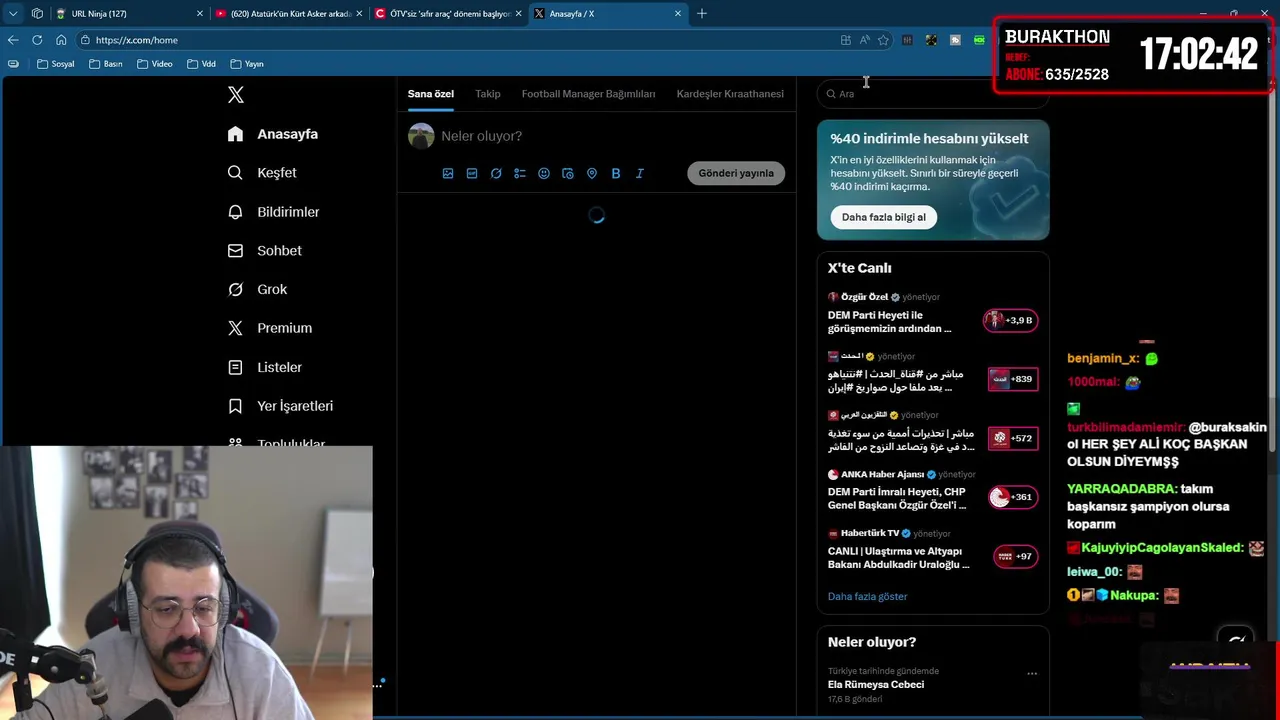Image resolution: width=1280 pixels, height=720 pixels.
Task: Open Grok from the sidebar
Action: coord(258,289)
